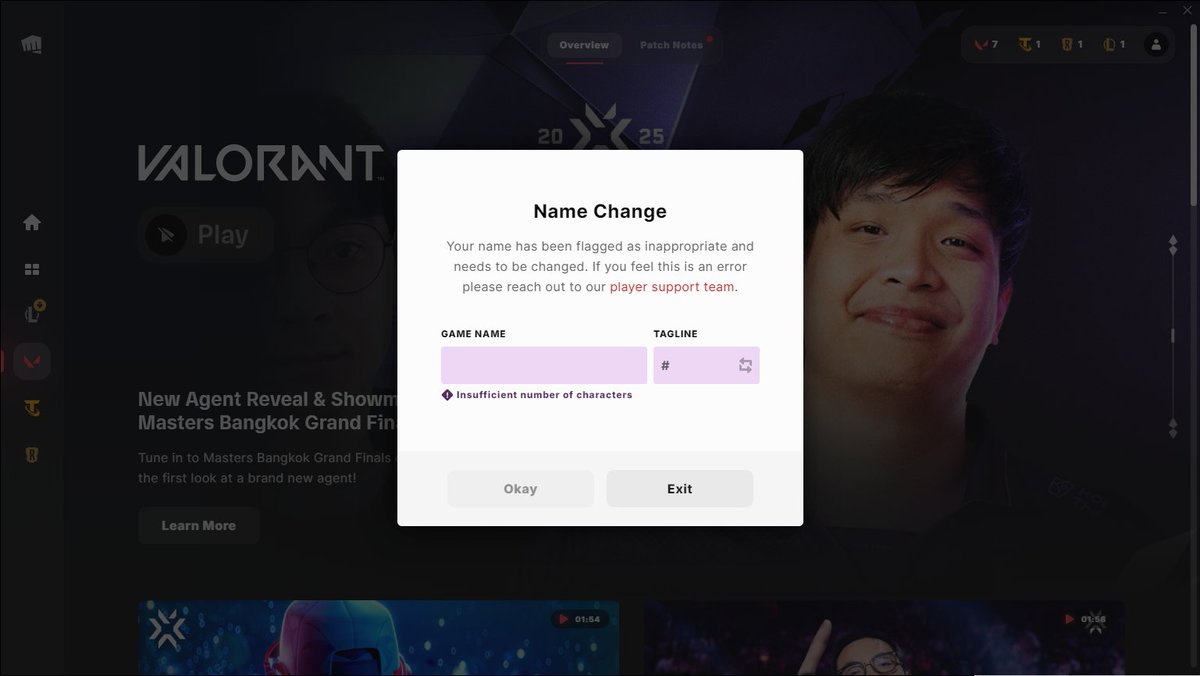Click the 'TAGLINE' field label
Screen dimensions: 1200x676
(x=676, y=334)
